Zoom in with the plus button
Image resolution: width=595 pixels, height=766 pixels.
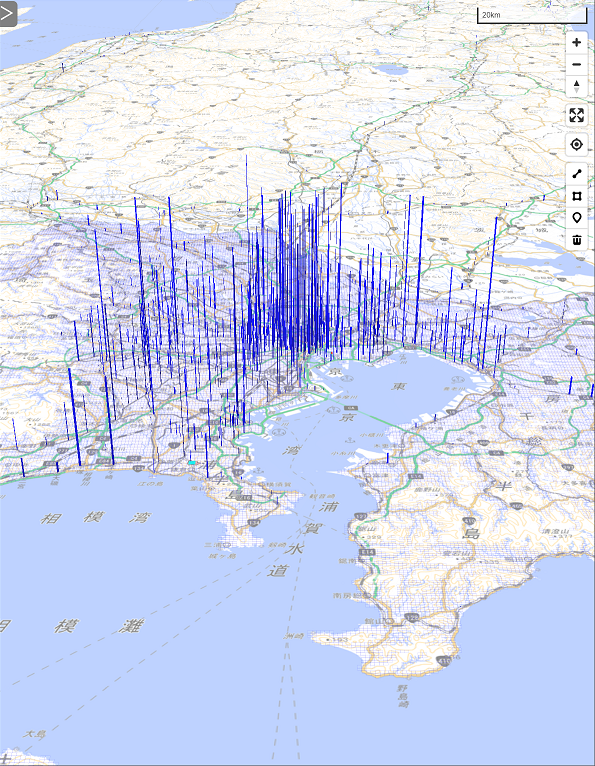click(576, 43)
